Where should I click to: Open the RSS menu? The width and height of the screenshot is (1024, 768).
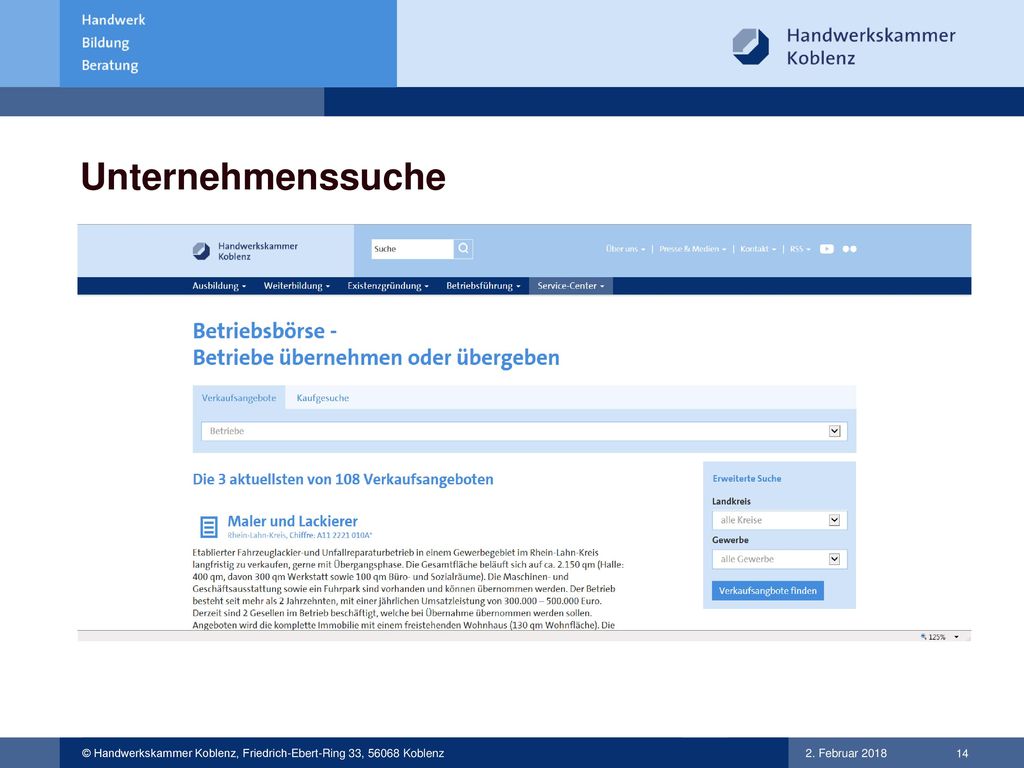pos(800,249)
